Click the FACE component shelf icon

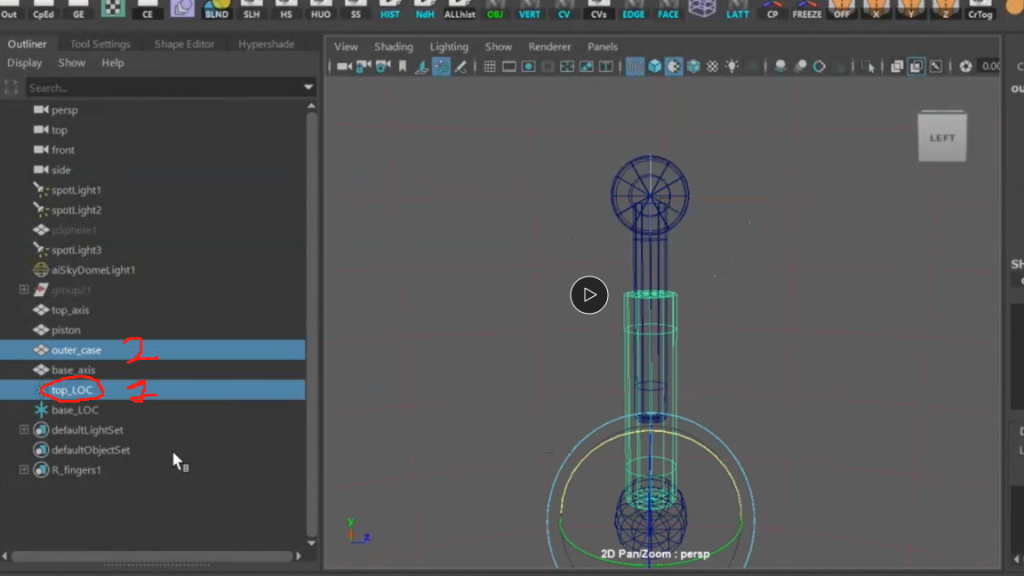[x=667, y=9]
